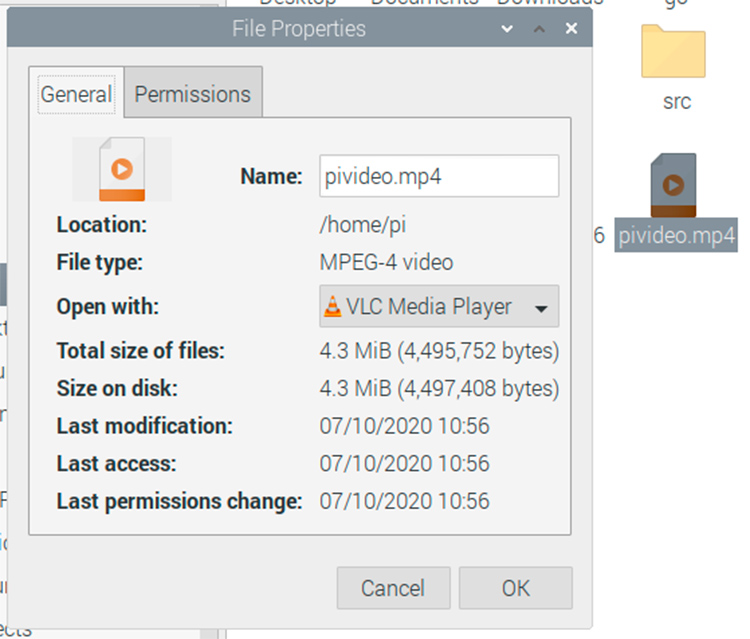
Task: Click the src folder name label
Action: click(677, 102)
